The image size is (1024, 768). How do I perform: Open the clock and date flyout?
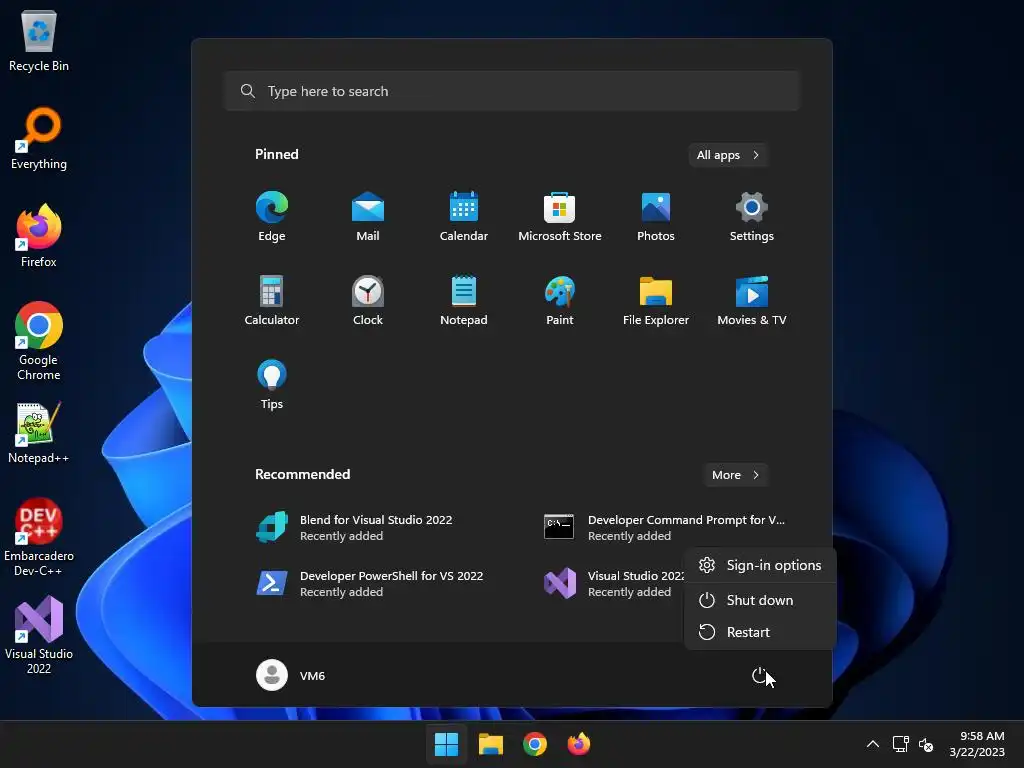click(x=977, y=744)
